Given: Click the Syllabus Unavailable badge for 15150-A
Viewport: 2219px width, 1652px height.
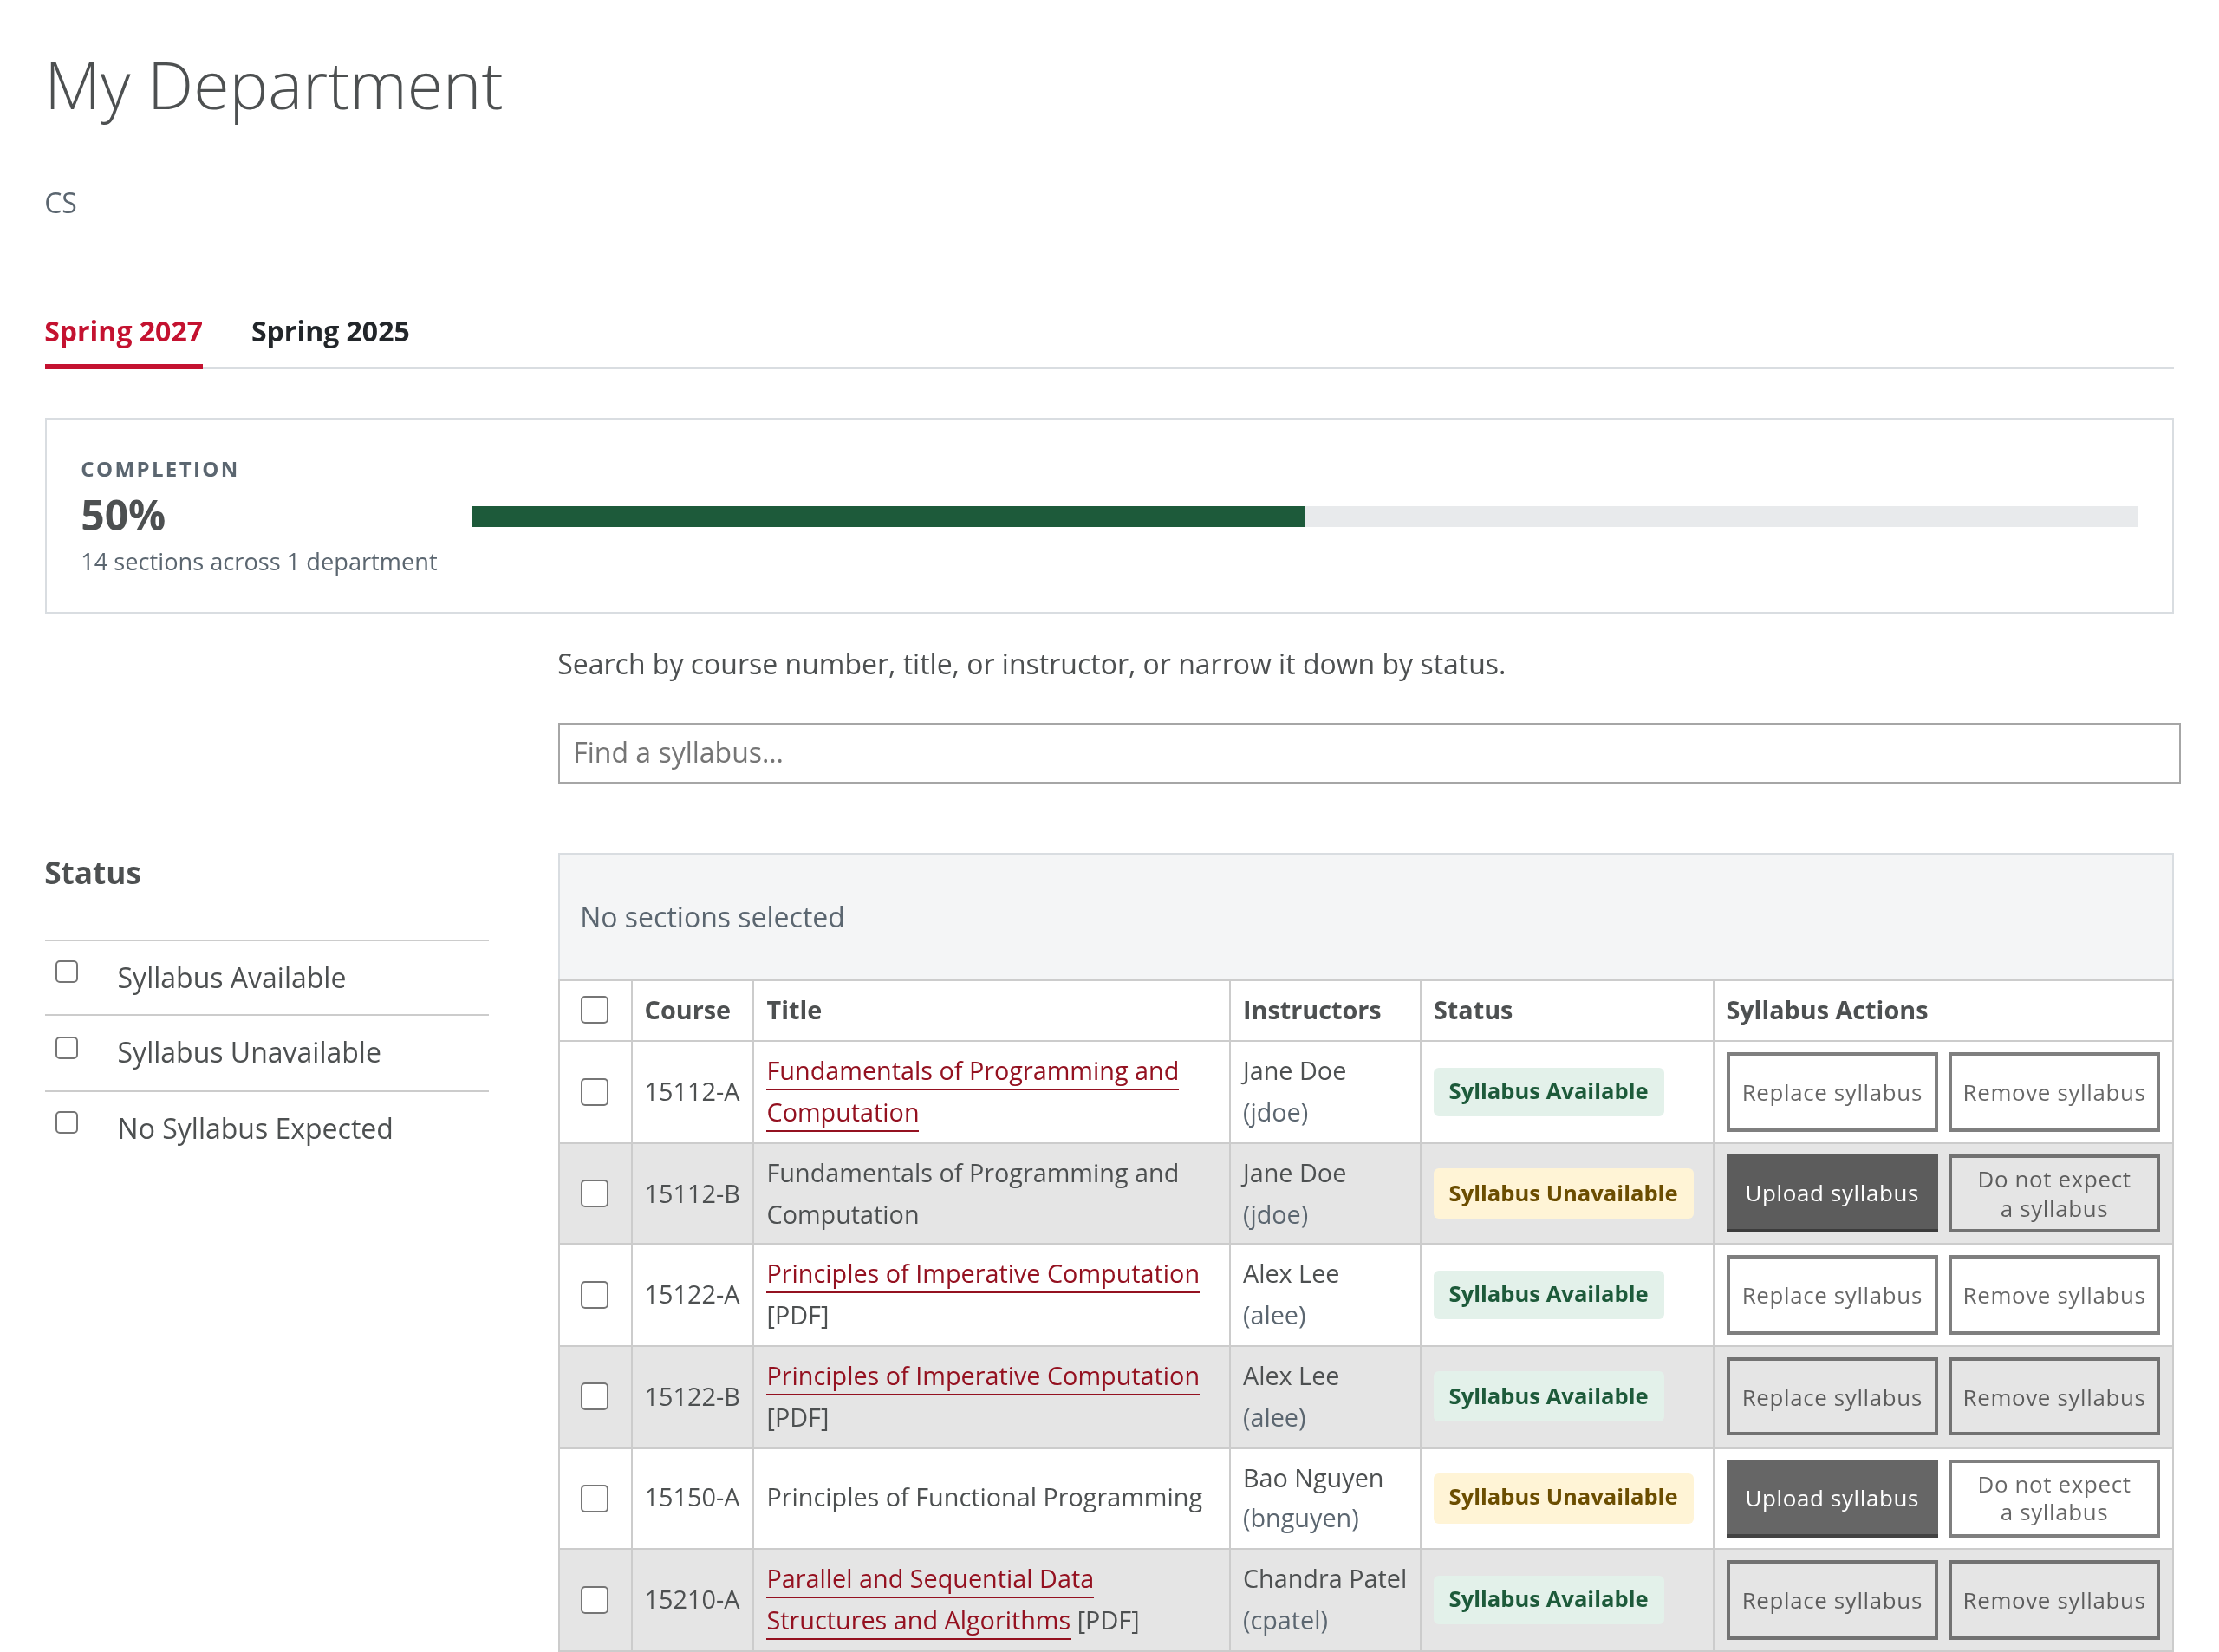Looking at the screenshot, I should [1562, 1497].
